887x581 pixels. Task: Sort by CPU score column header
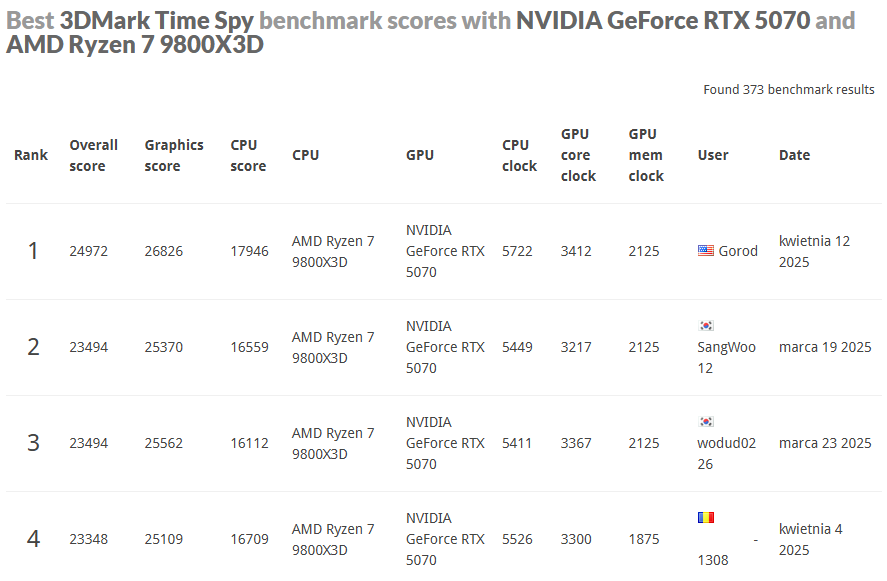click(248, 155)
